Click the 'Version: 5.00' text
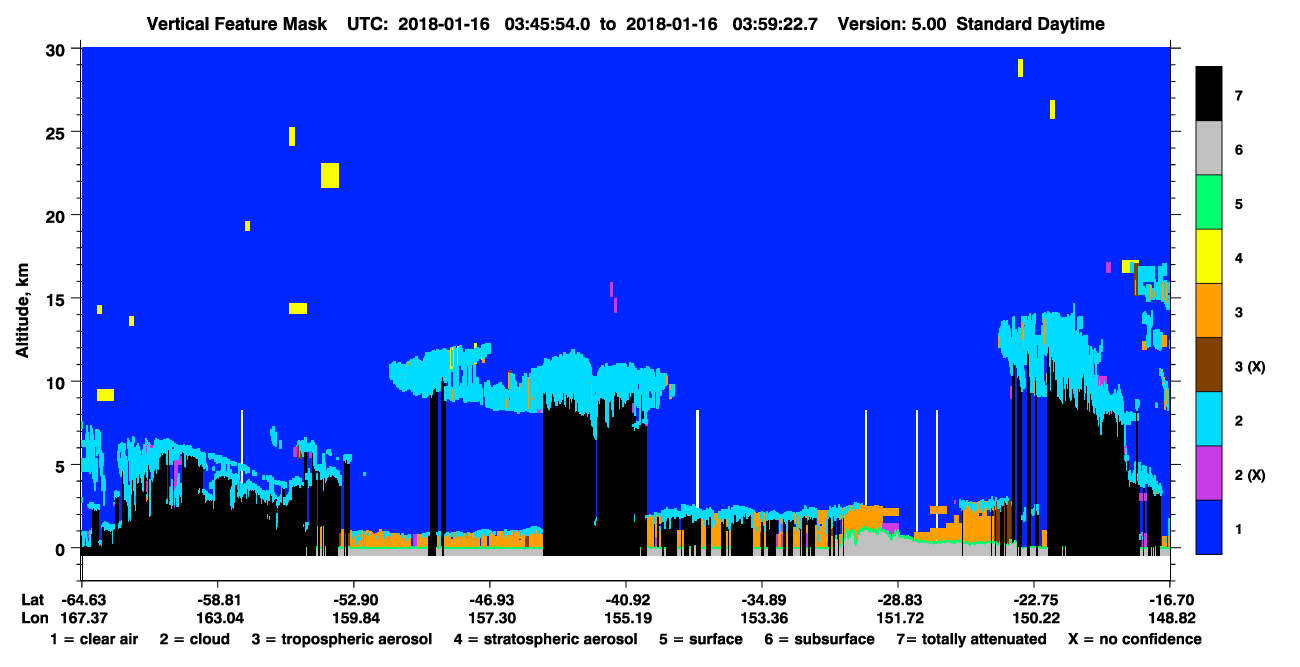The image size is (1300, 667). click(892, 24)
